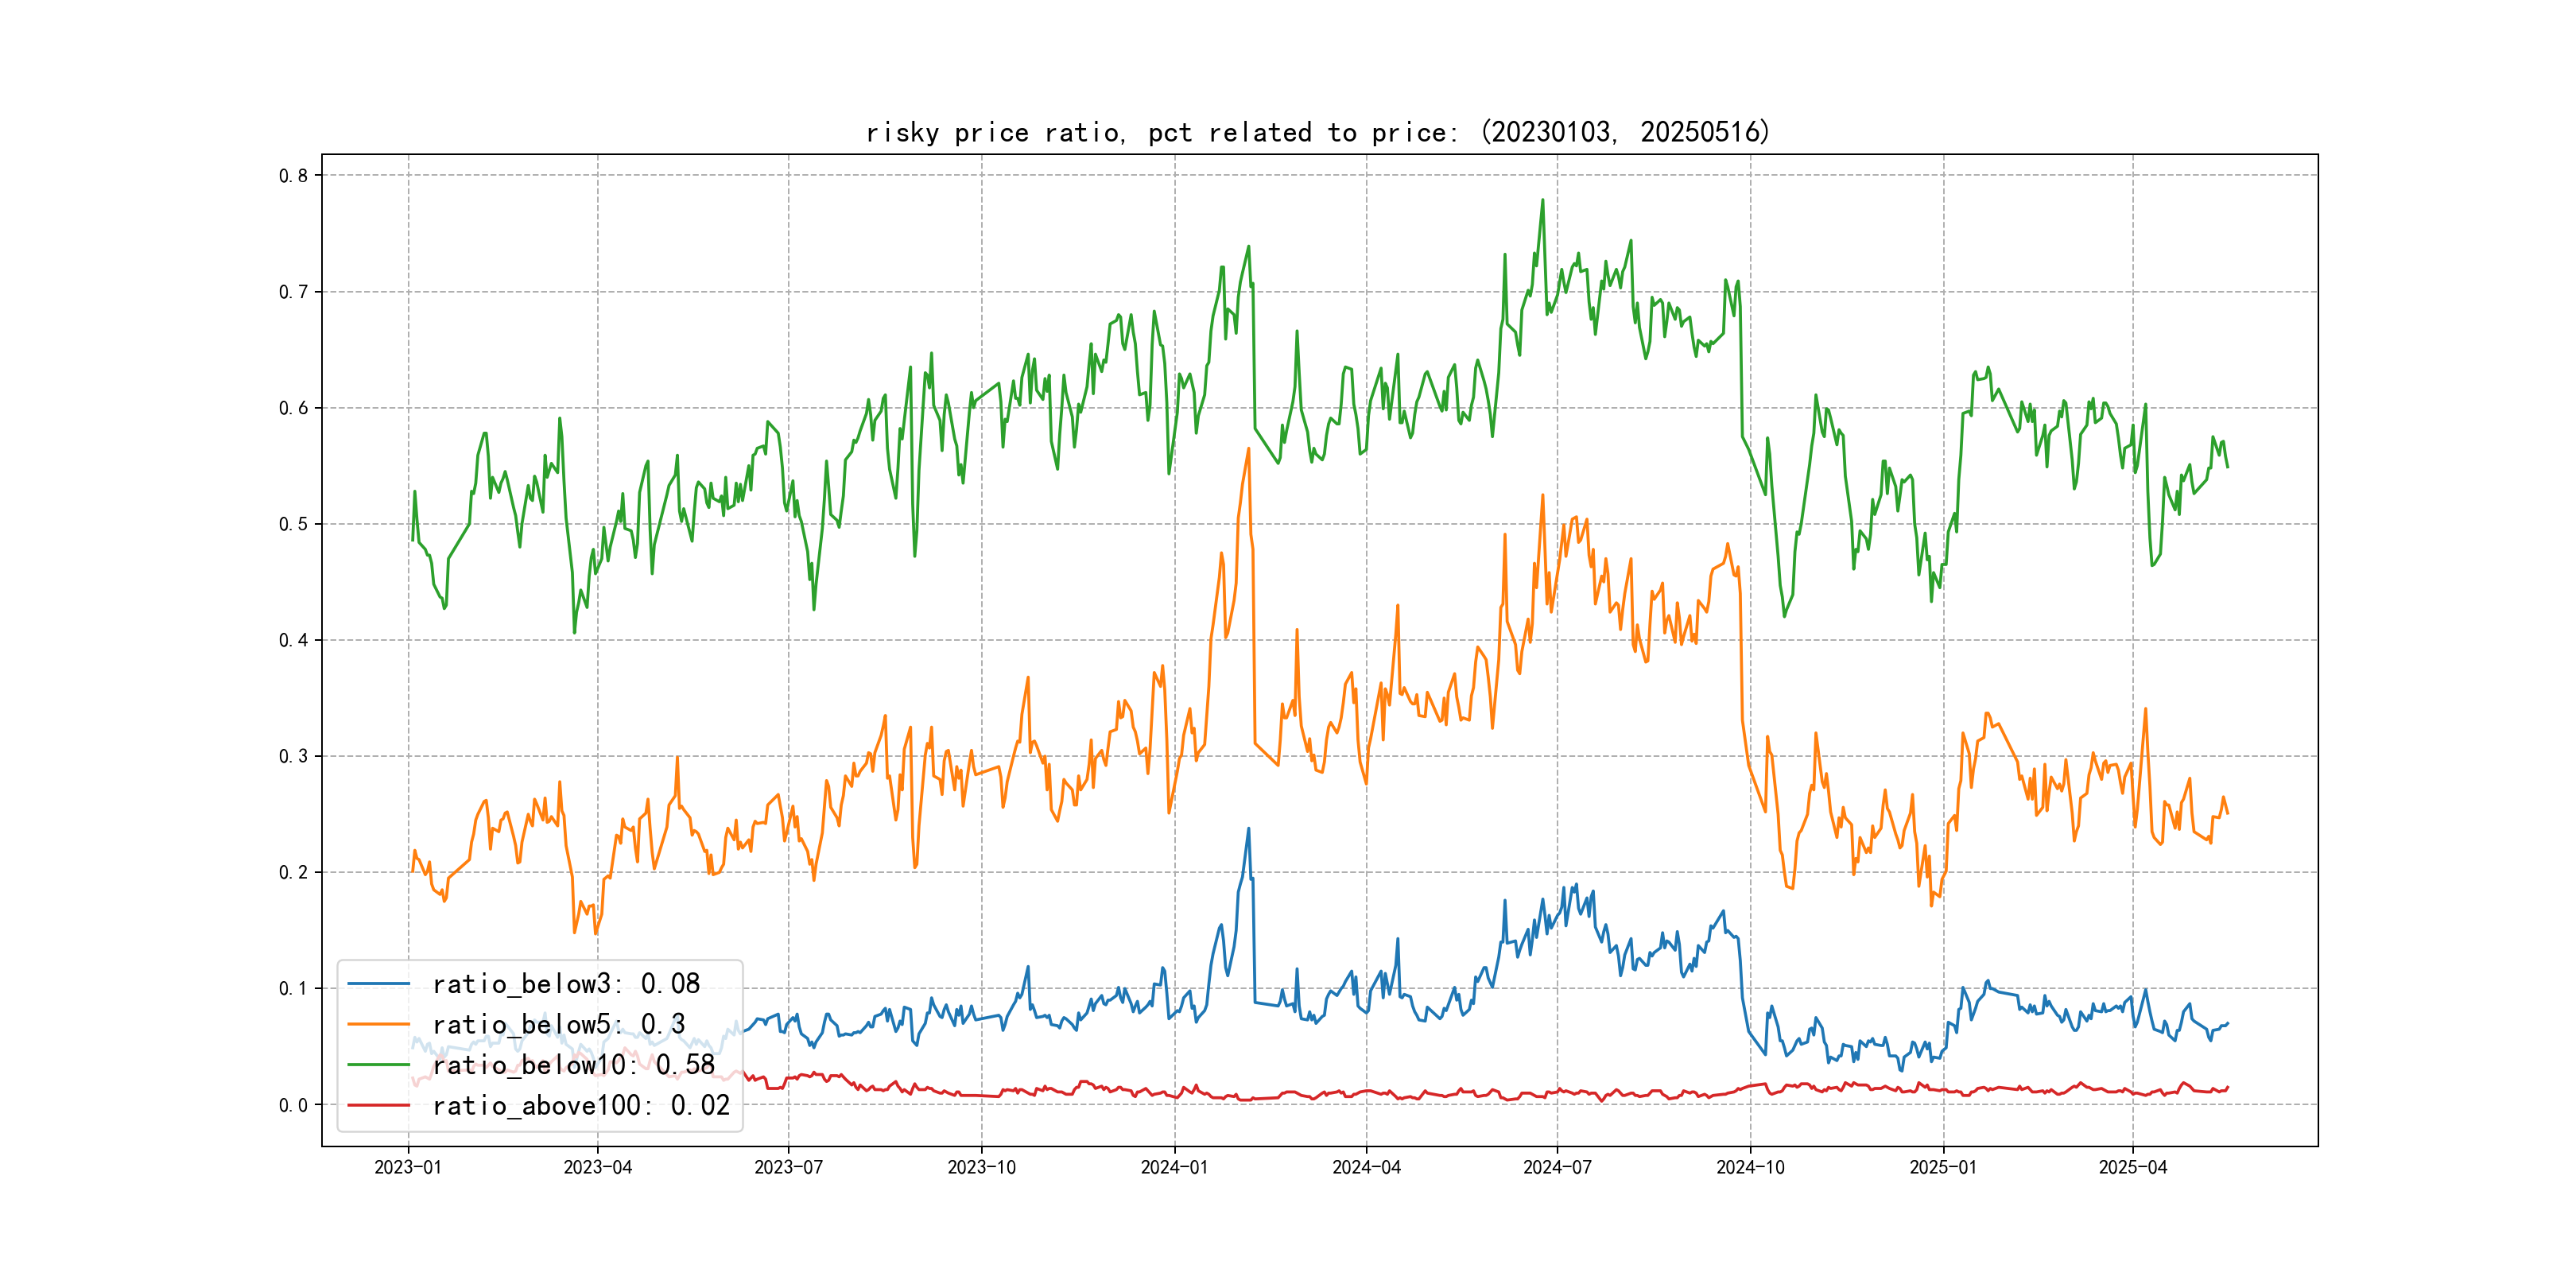Click the 0.8 y-axis tick label
The height and width of the screenshot is (1288, 2576).
click(293, 176)
